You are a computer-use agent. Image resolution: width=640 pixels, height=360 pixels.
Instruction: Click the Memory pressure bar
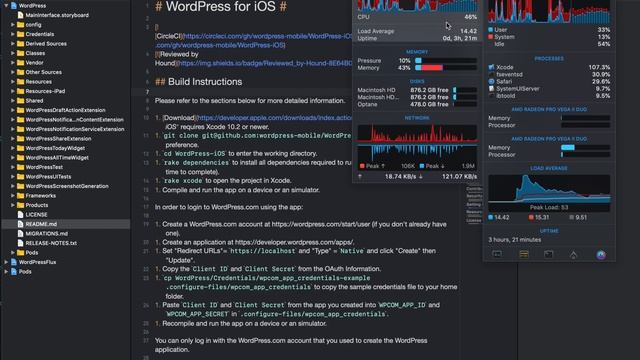[x=446, y=60]
